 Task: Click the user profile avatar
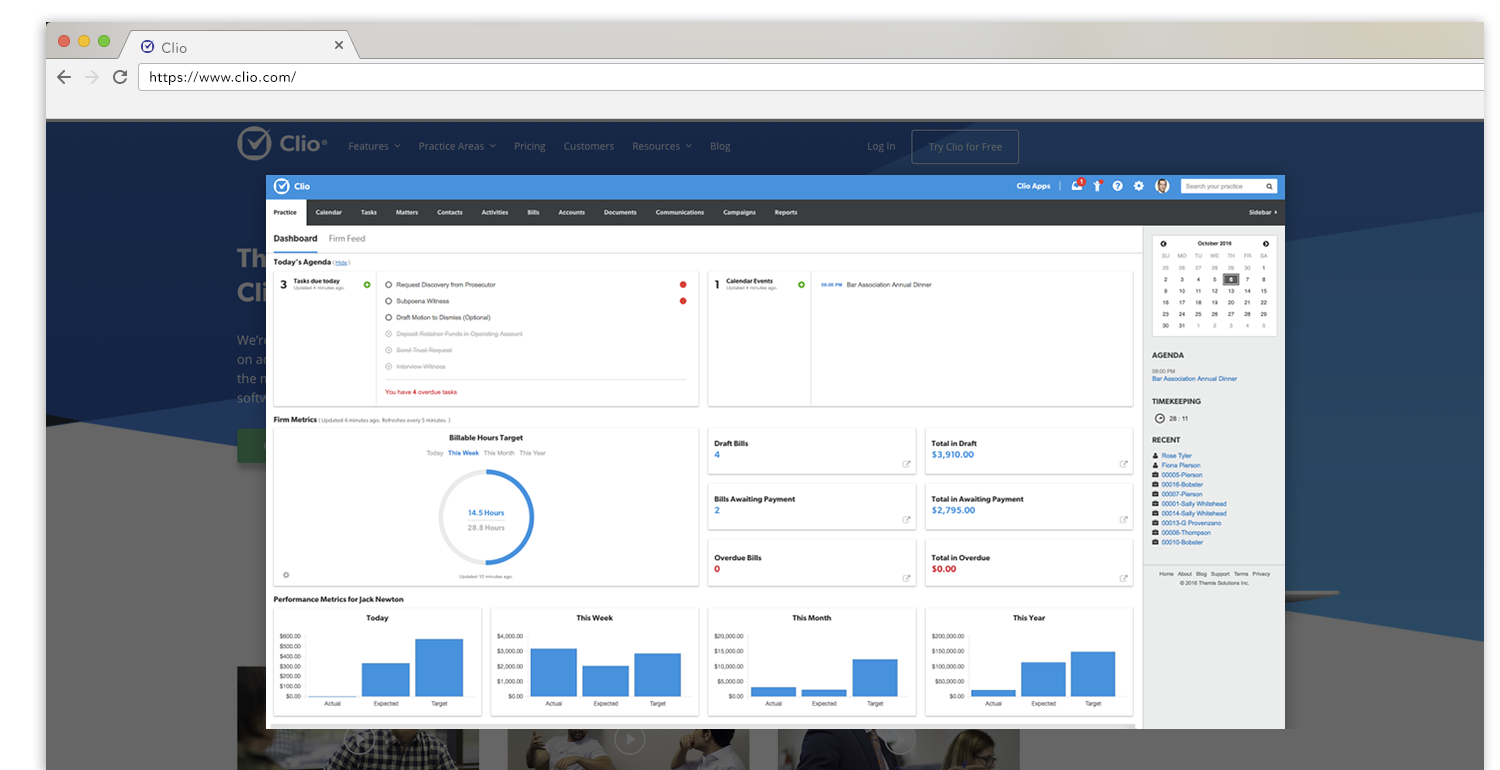(x=1162, y=186)
